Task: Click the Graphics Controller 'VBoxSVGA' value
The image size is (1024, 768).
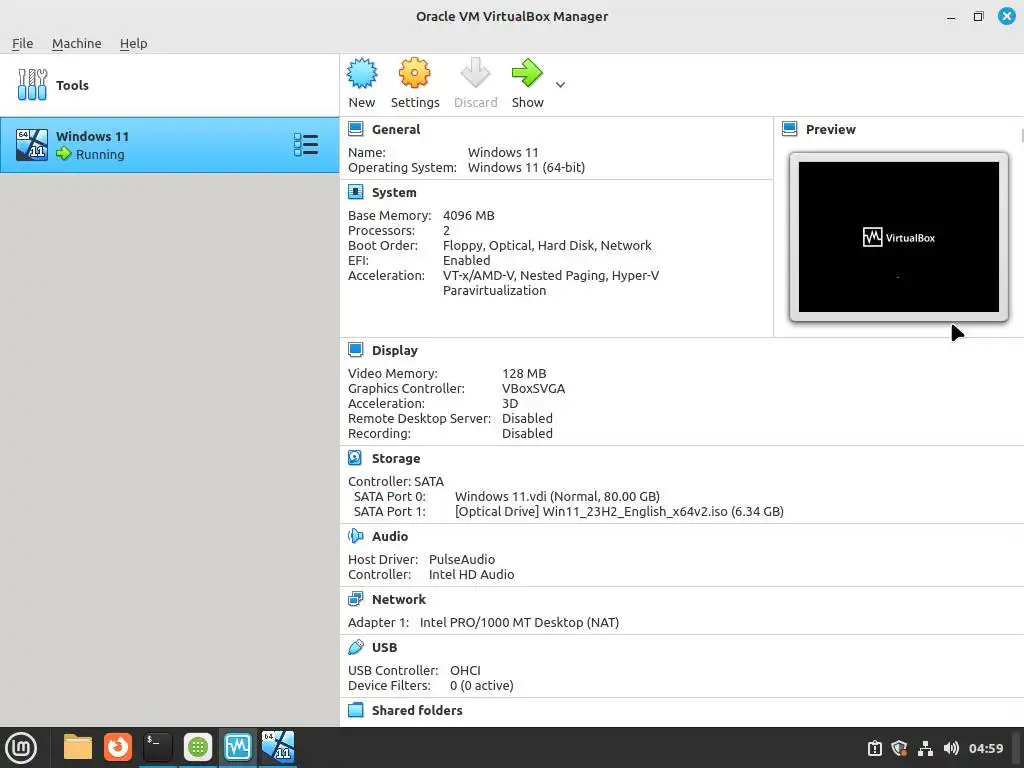Action: pos(533,389)
